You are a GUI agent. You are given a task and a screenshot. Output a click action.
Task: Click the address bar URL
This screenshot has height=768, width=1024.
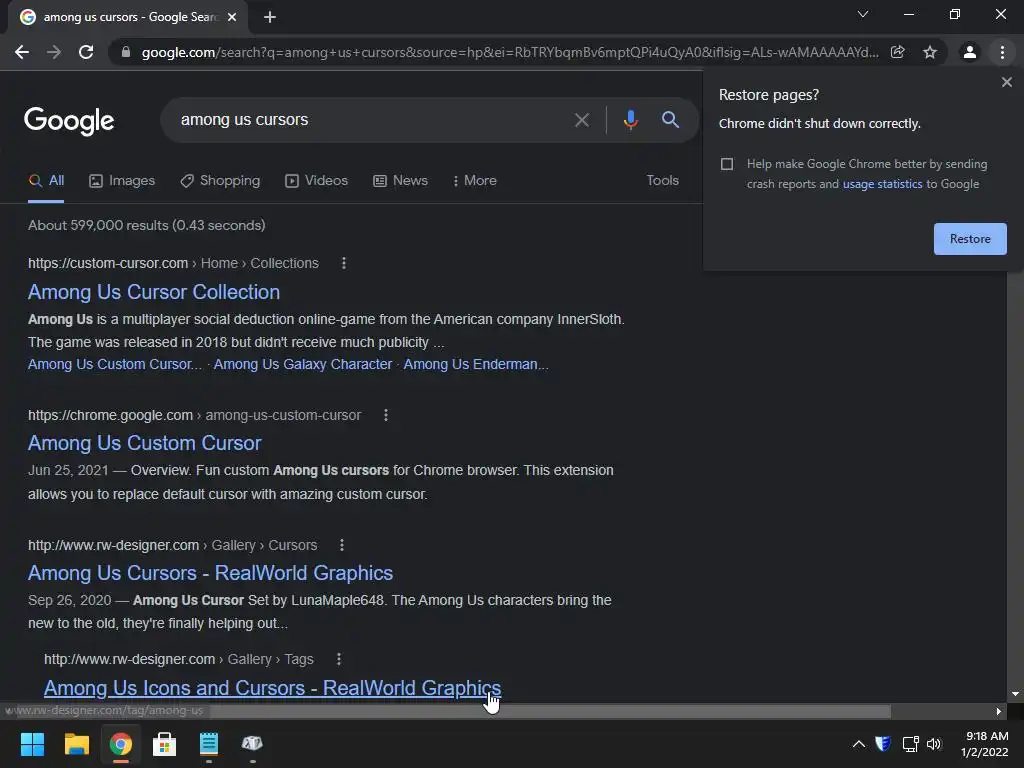(x=509, y=52)
